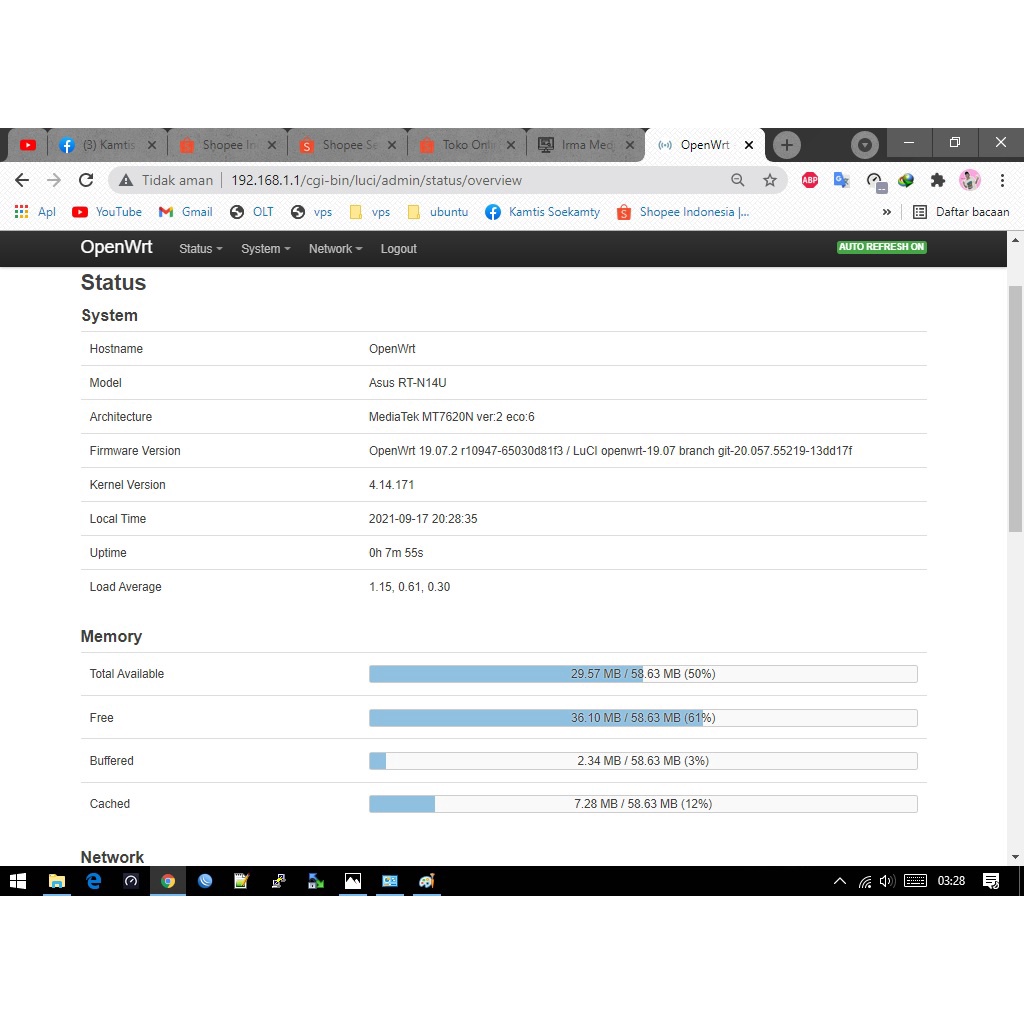The height and width of the screenshot is (1024, 1024).
Task: Open the Paint palette taskbar icon
Action: [x=426, y=881]
